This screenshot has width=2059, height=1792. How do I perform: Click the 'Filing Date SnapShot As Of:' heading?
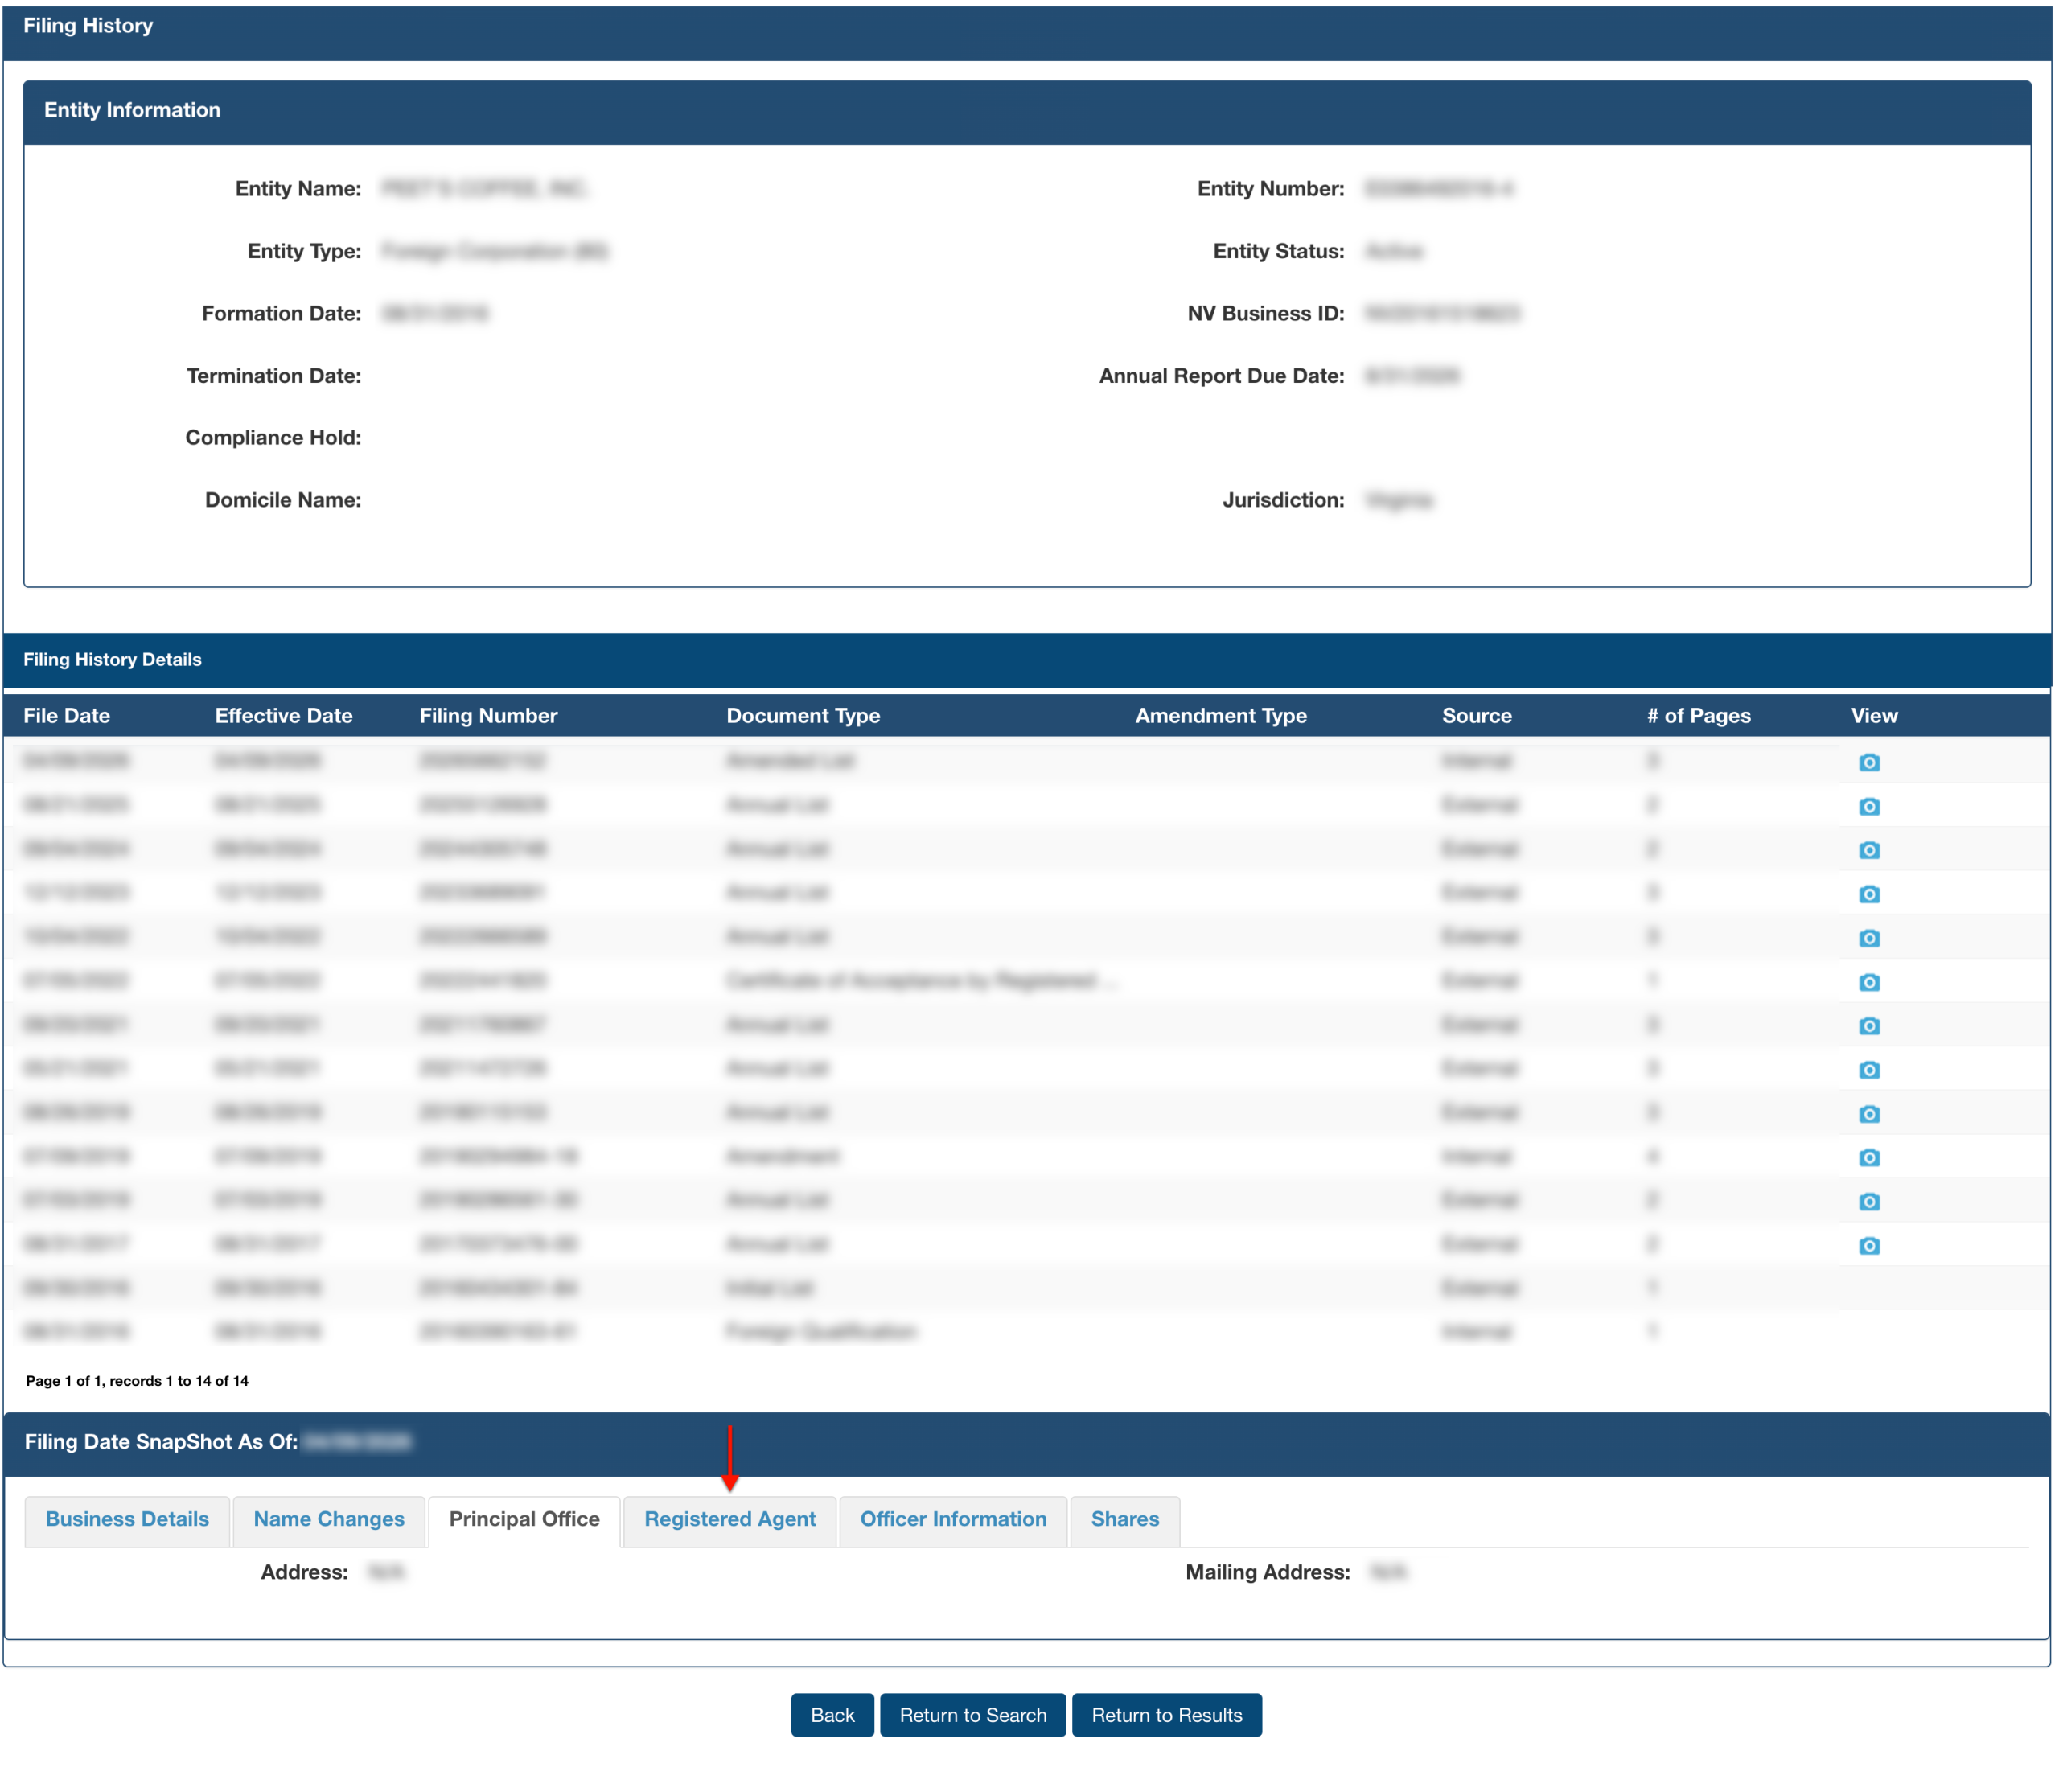[160, 1442]
